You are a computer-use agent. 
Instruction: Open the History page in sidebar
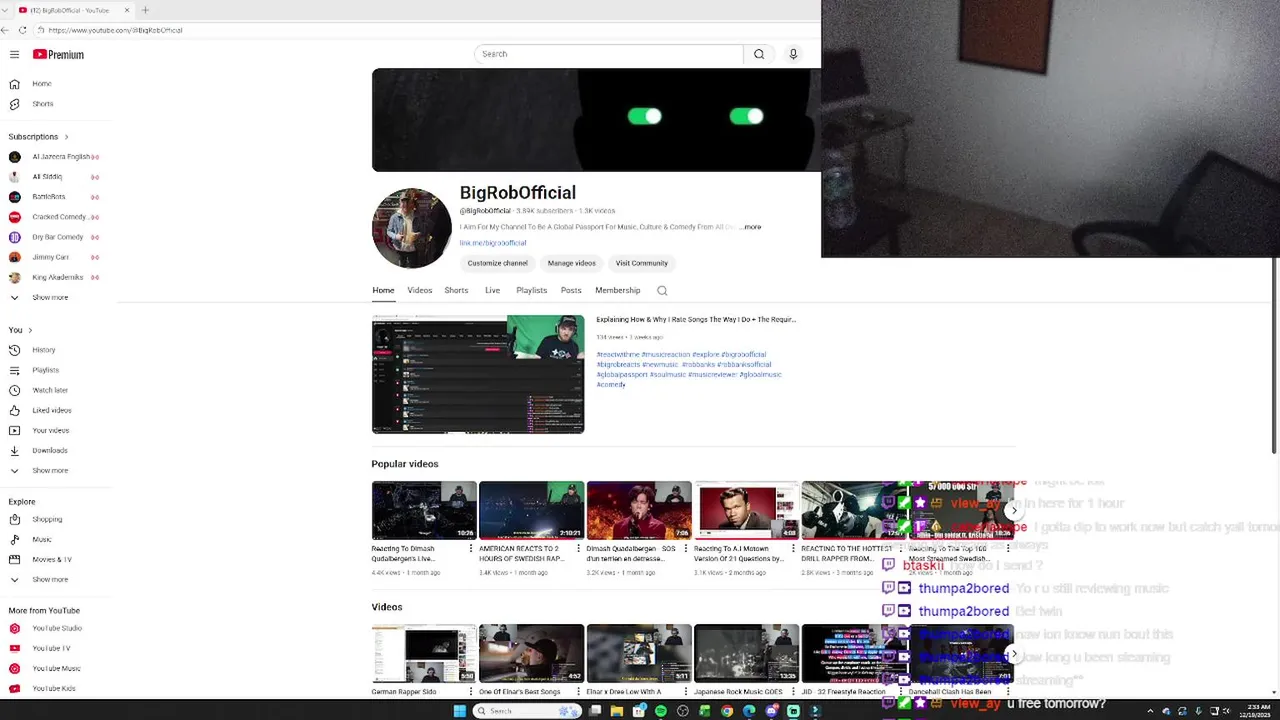(x=43, y=350)
